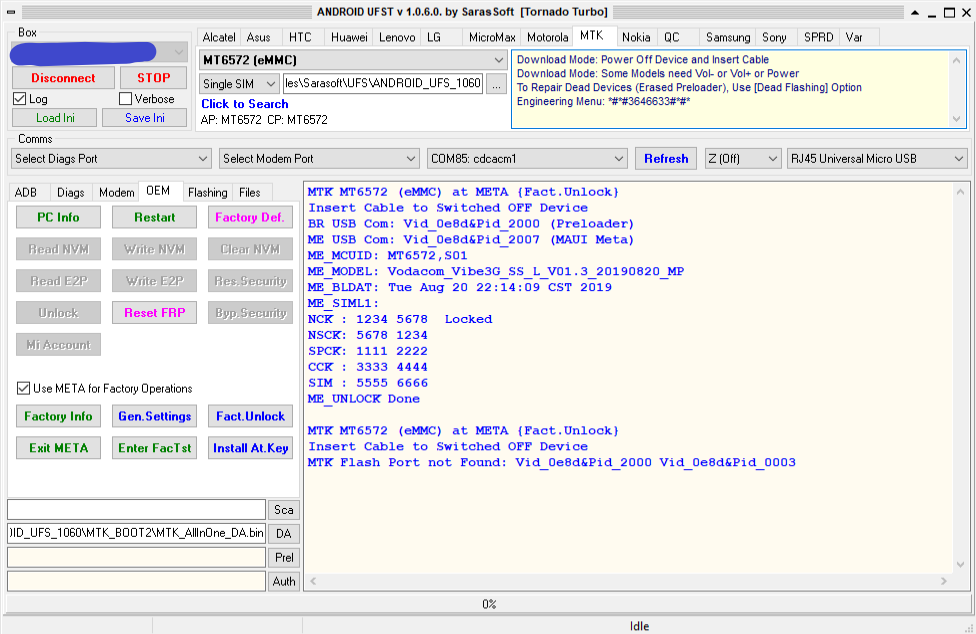Switch to the Samsung tab
The image size is (976, 634).
[728, 37]
